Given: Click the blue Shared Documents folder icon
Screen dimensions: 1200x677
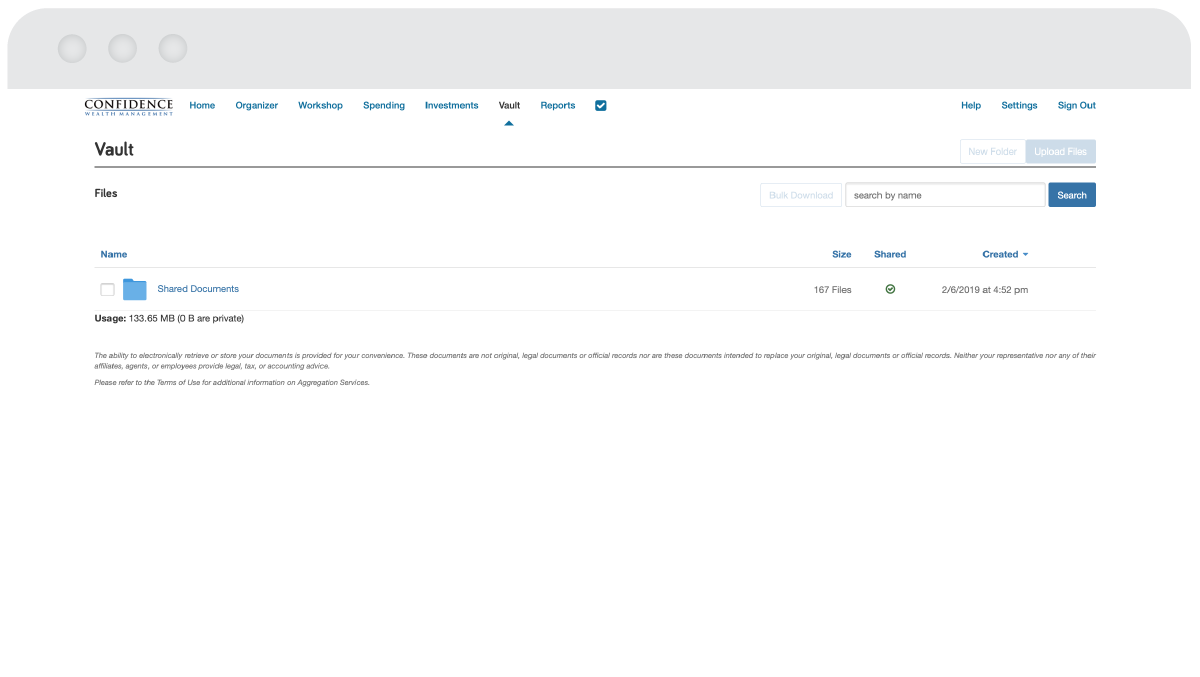Looking at the screenshot, I should [x=134, y=290].
